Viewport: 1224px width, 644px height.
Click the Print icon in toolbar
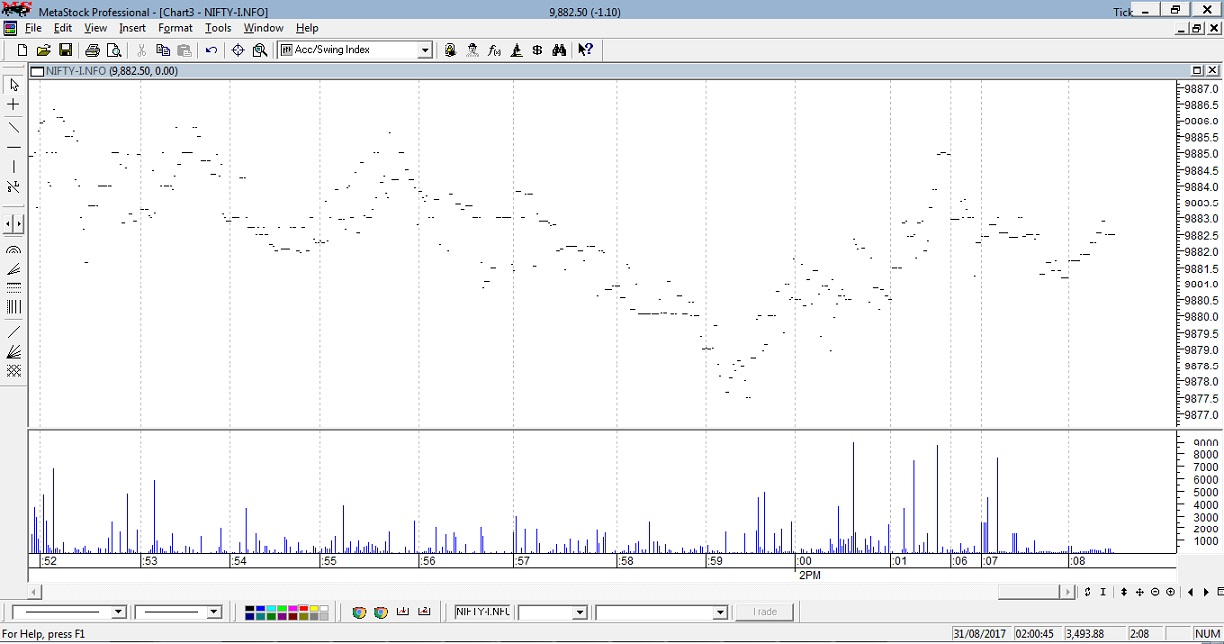92,50
